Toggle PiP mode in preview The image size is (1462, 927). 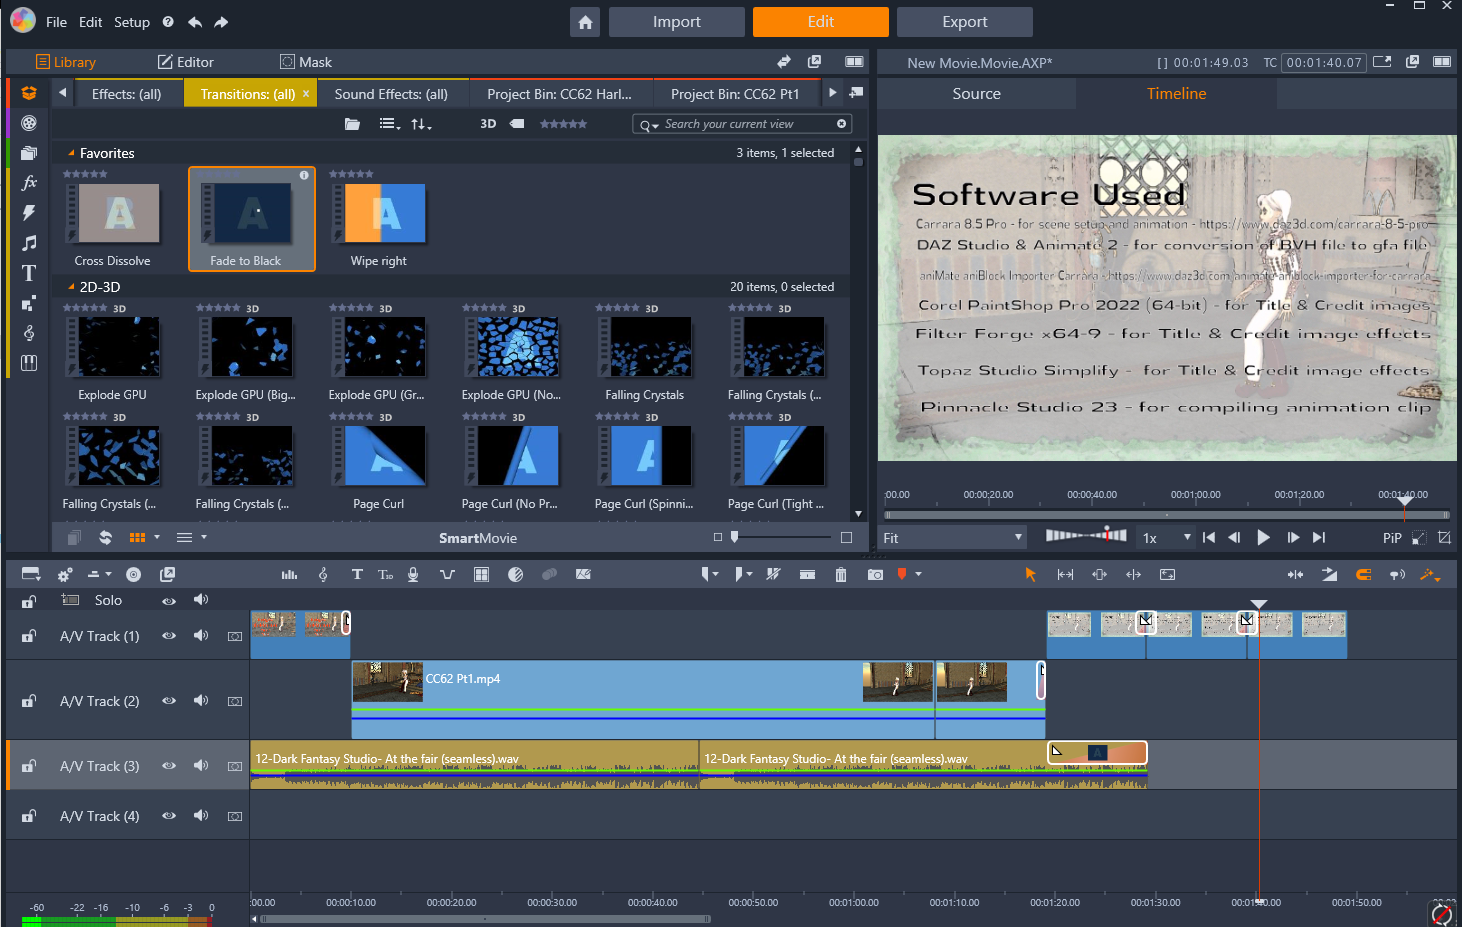[1392, 538]
